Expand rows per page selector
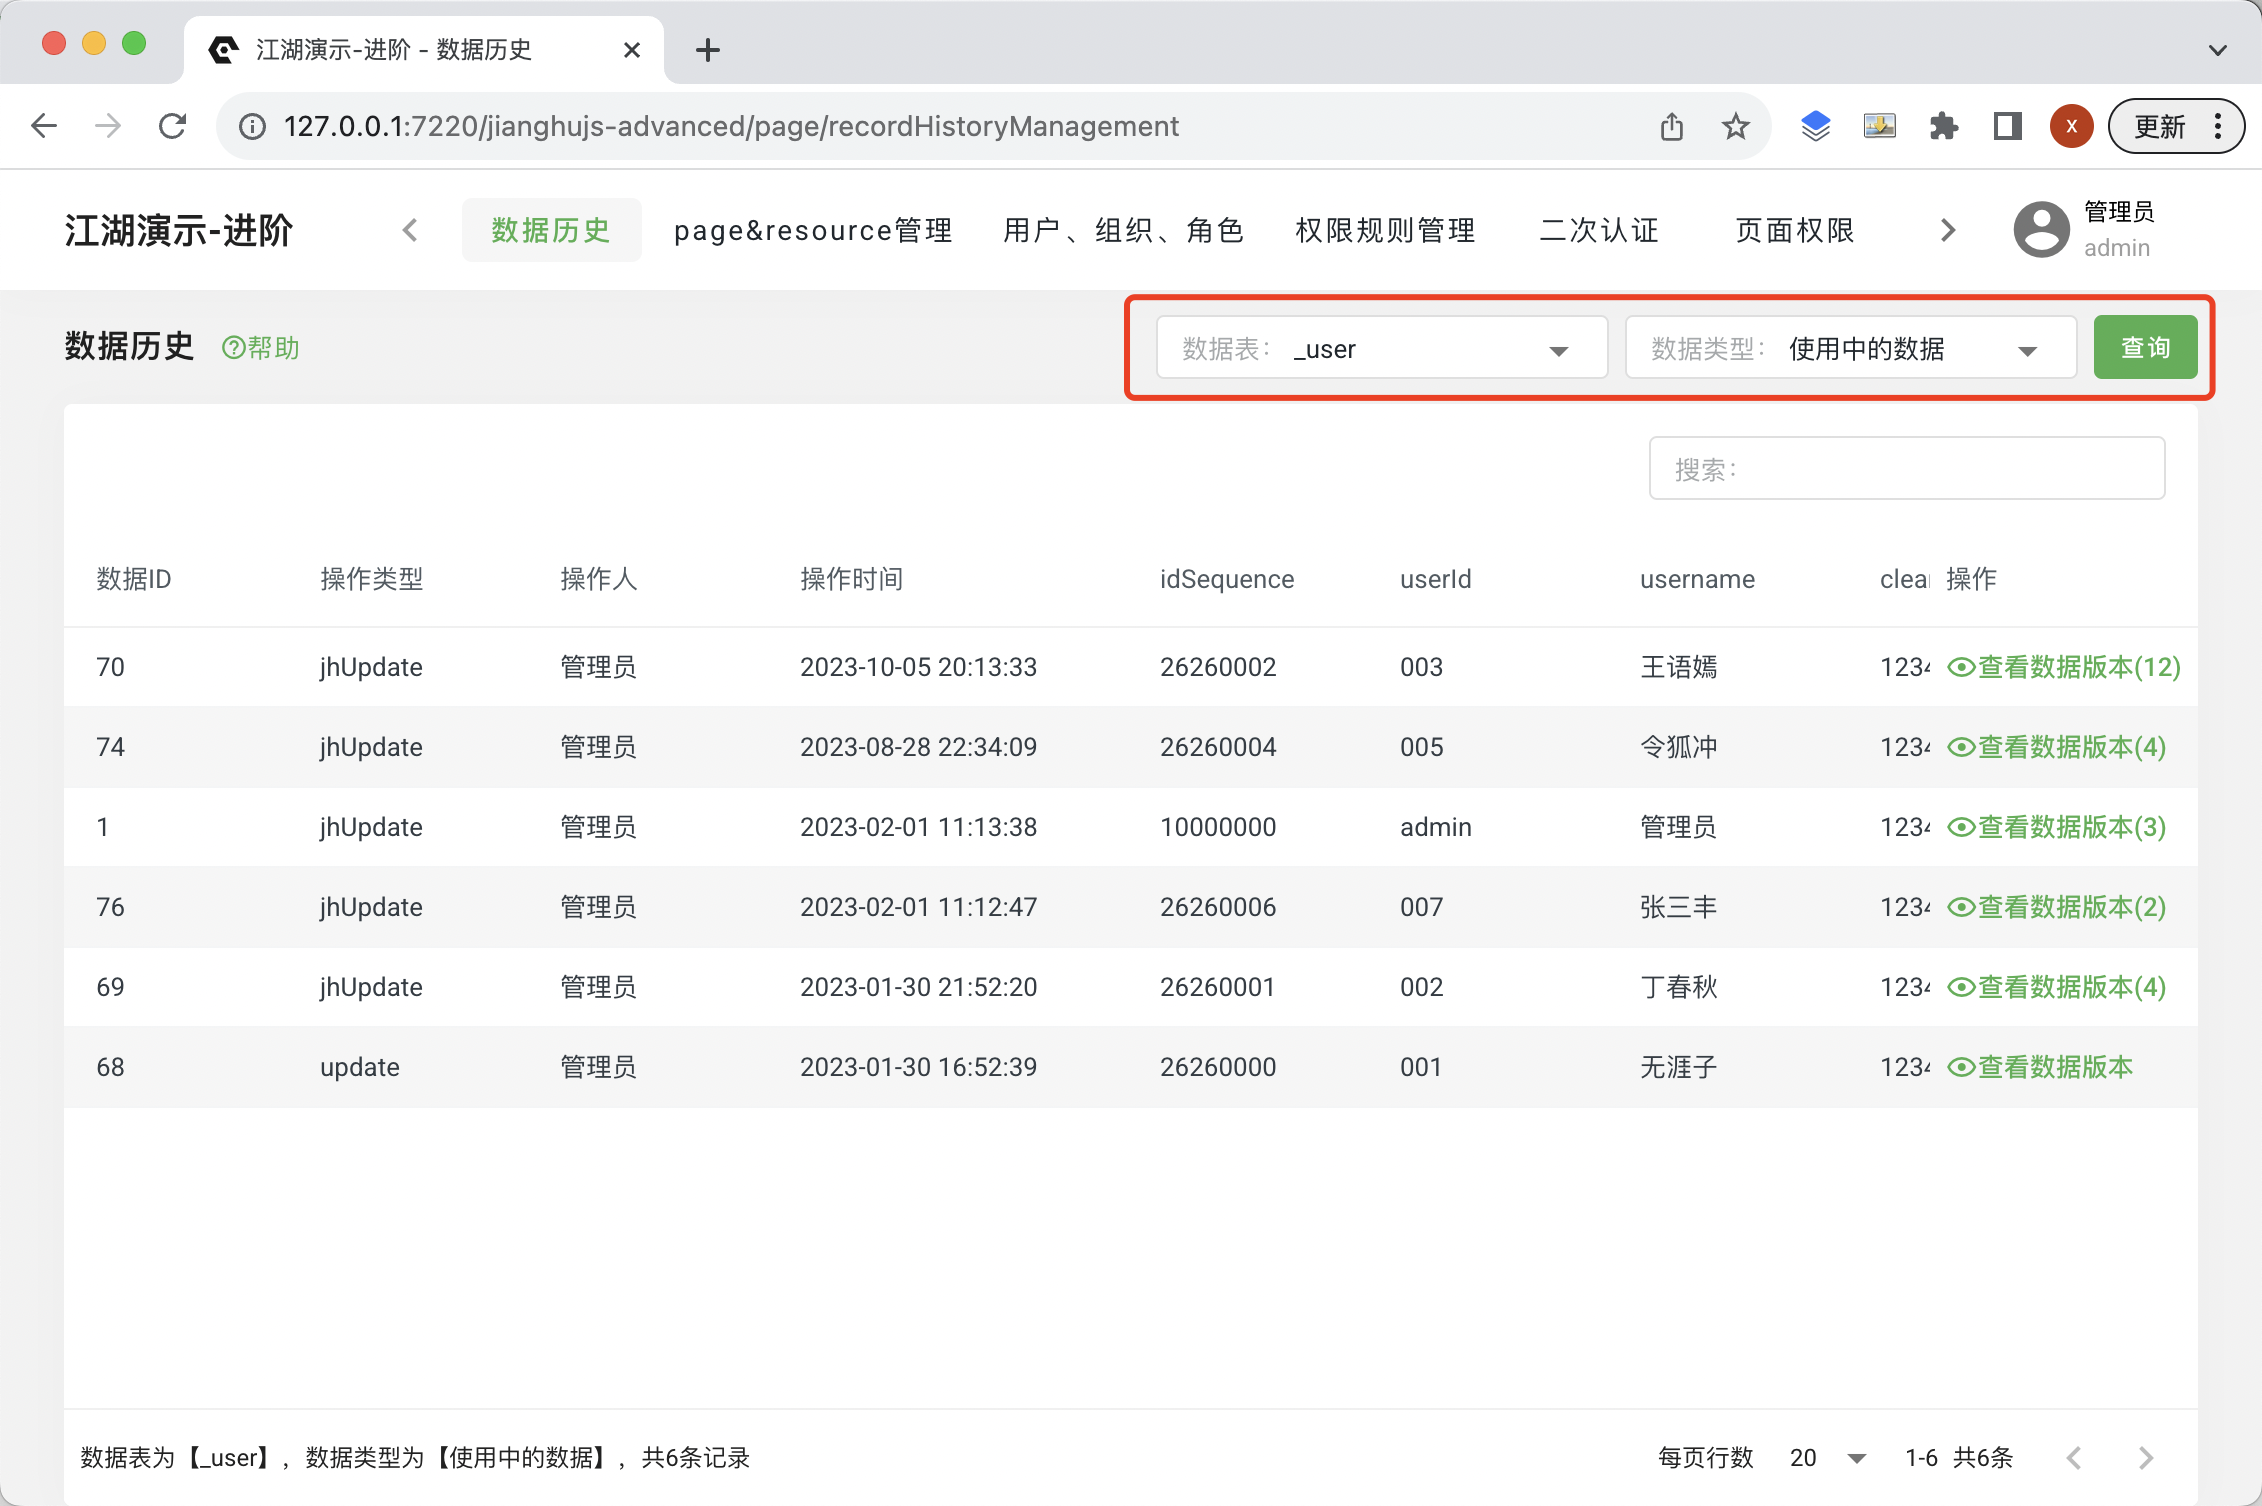 point(1828,1458)
